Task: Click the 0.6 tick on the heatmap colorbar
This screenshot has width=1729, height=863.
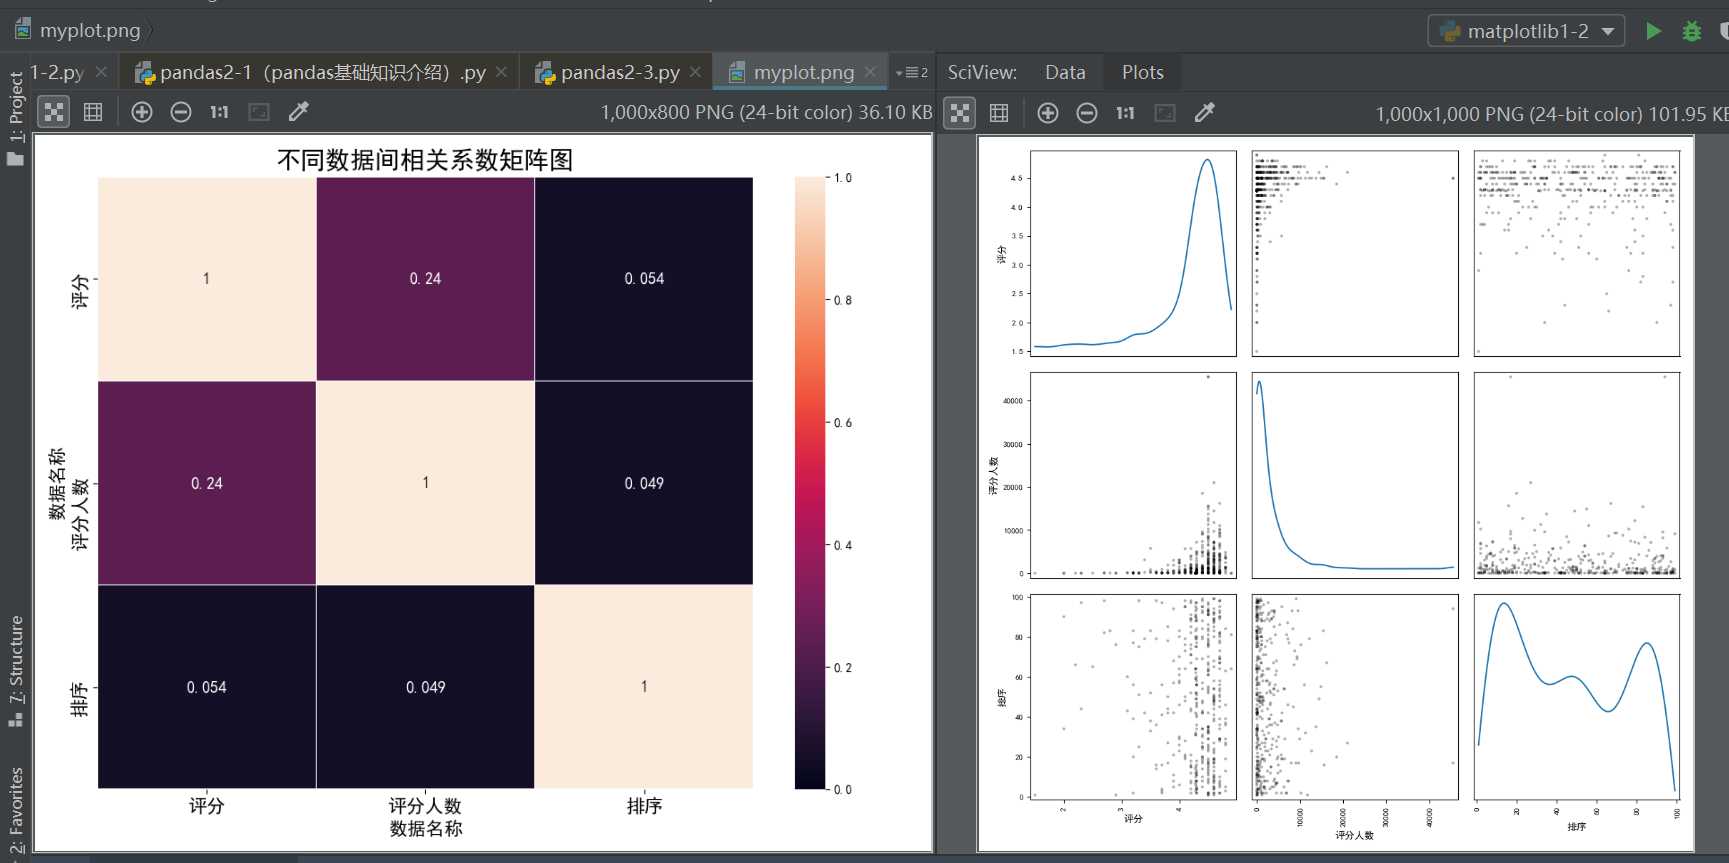Action: click(842, 423)
